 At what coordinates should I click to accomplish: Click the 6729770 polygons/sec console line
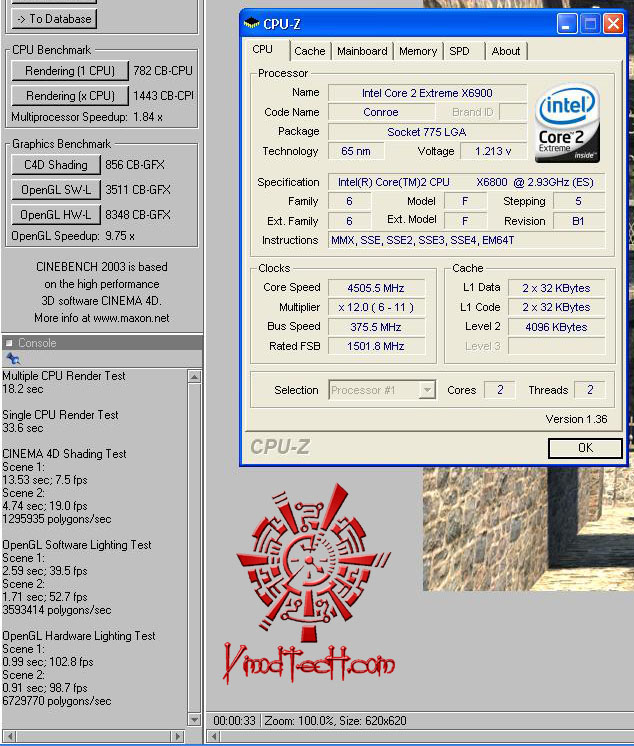click(x=57, y=701)
